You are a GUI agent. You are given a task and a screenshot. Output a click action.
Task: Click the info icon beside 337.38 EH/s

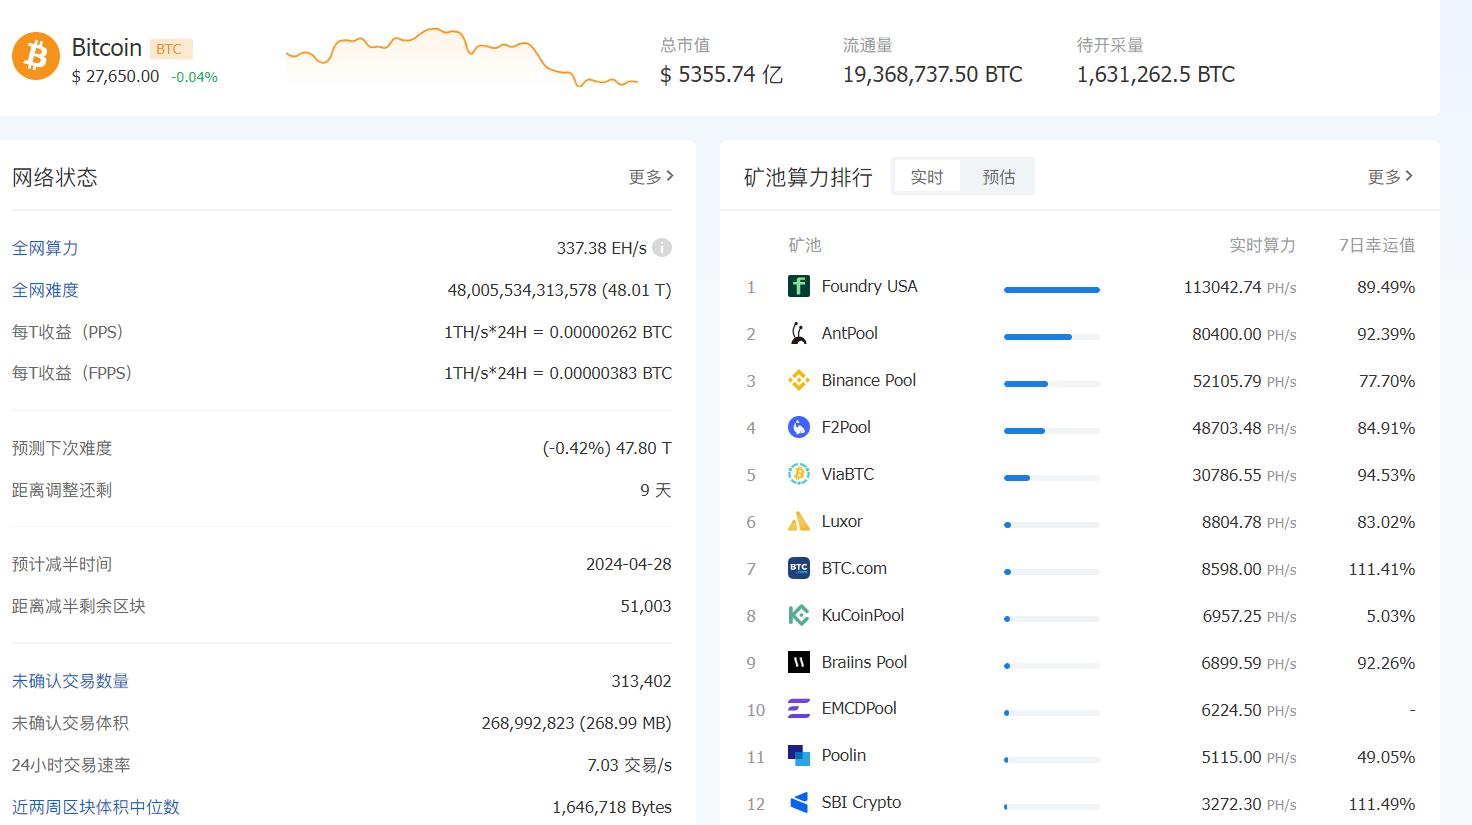click(x=662, y=248)
